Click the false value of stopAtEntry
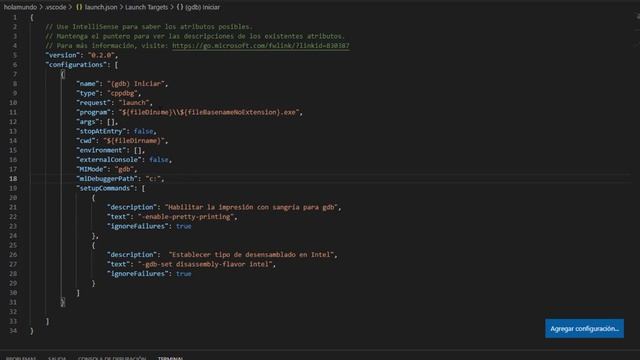Image resolution: width=640 pixels, height=360 pixels. (x=143, y=131)
